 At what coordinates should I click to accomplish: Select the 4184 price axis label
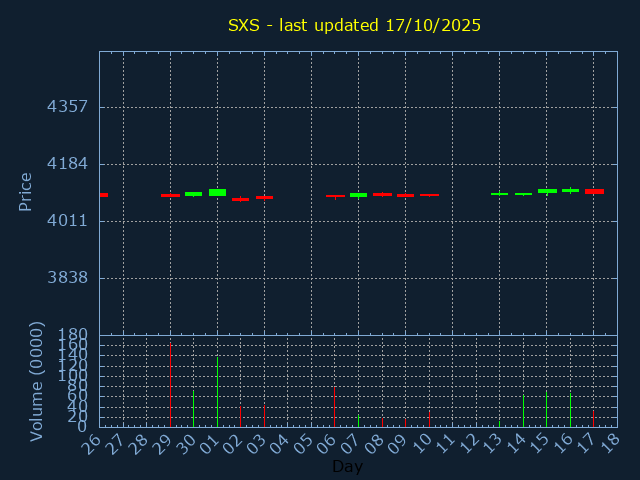point(68,164)
